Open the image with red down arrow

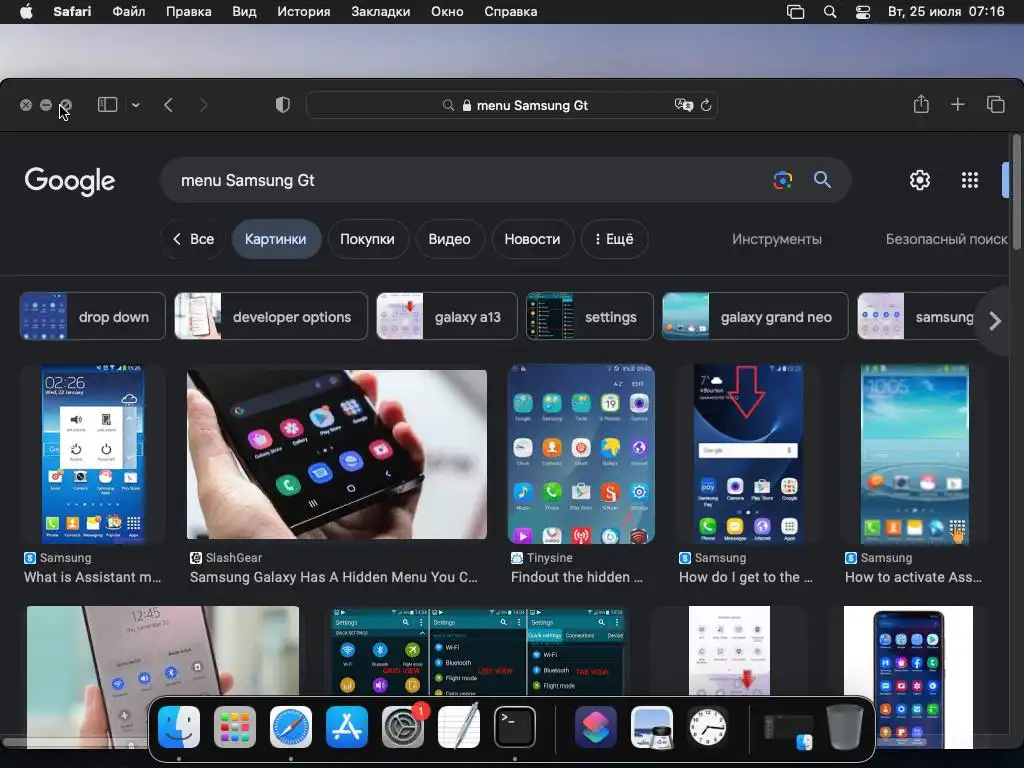coord(748,454)
